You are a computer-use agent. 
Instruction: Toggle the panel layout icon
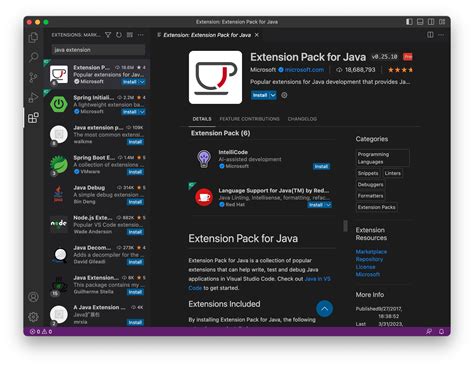coord(420,22)
